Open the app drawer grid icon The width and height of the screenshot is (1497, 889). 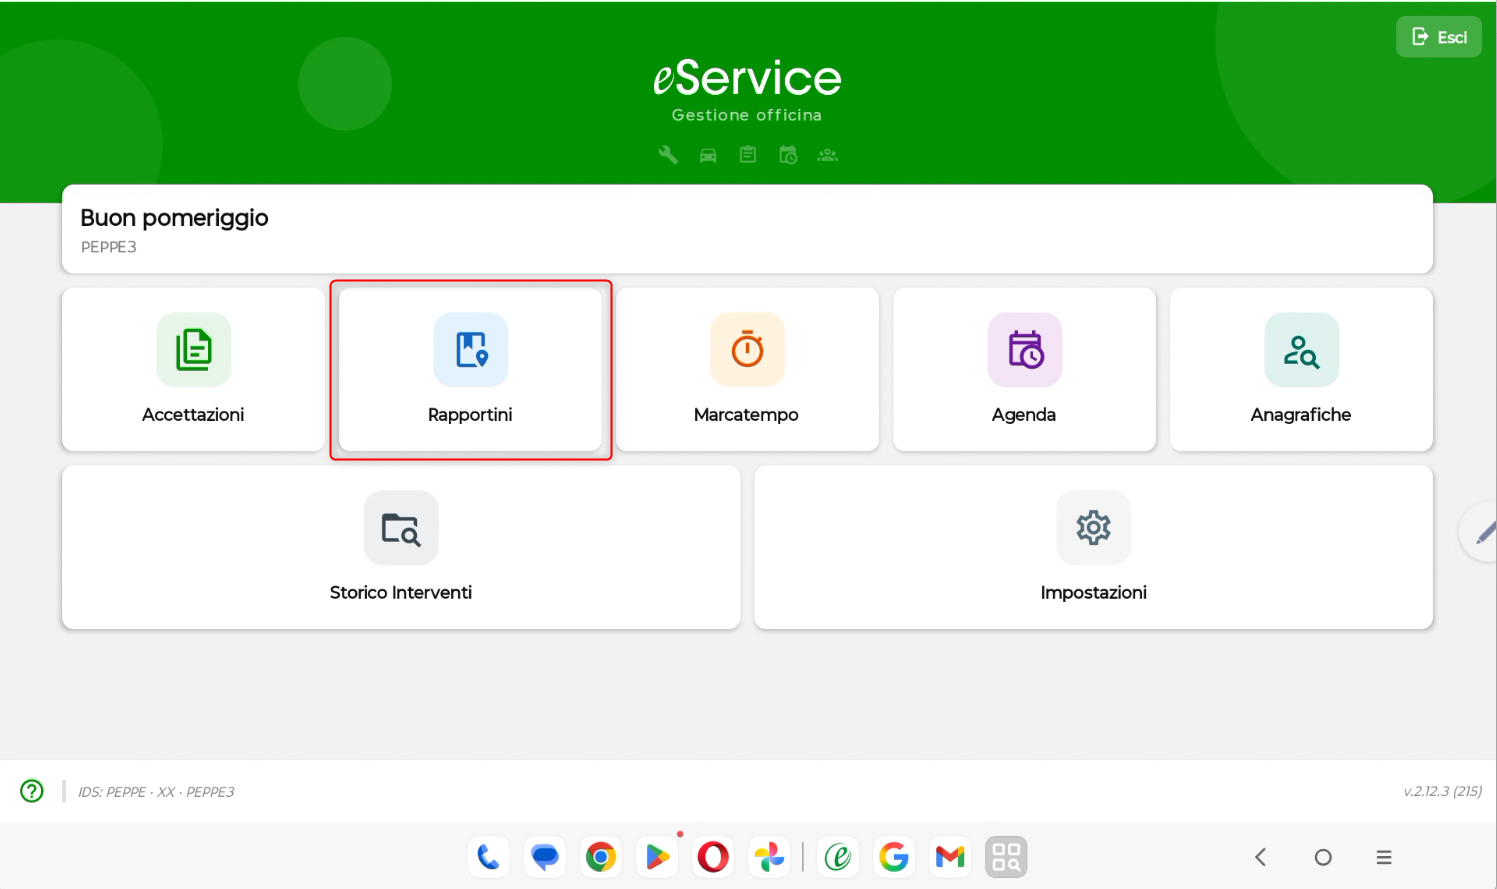point(1006,857)
